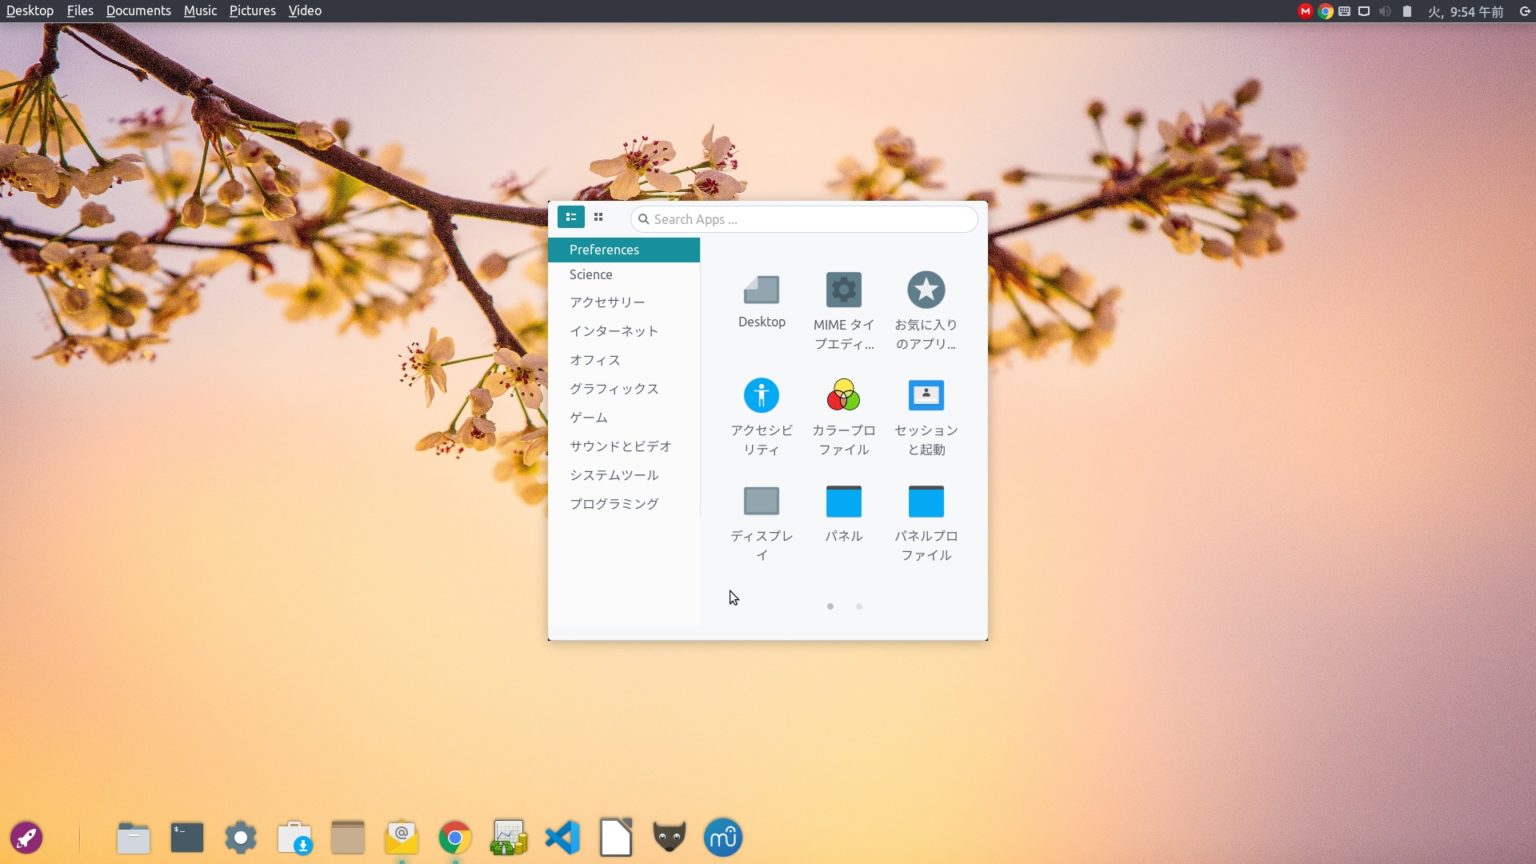The width and height of the screenshot is (1536, 864).
Task: Open the Documents menu
Action: coord(138,10)
